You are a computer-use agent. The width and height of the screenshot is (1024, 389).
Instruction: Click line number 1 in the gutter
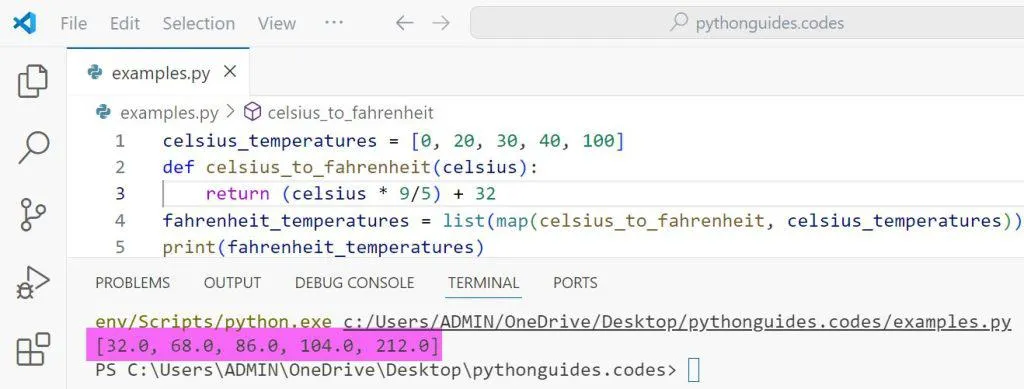120,141
